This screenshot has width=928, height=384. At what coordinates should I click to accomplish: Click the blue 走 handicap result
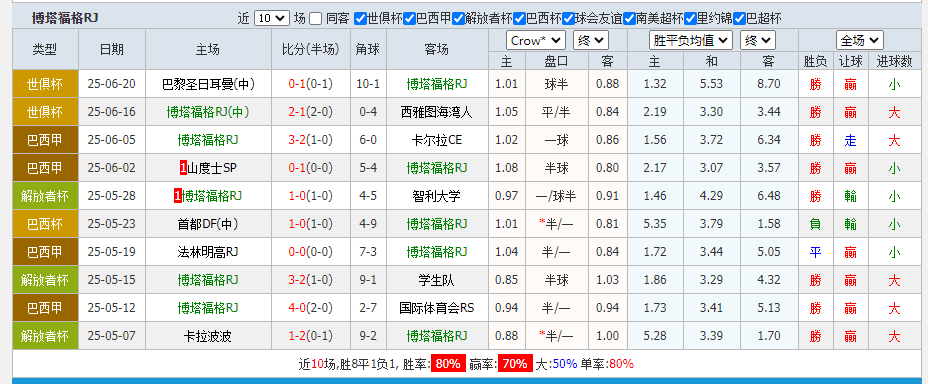[x=850, y=140]
